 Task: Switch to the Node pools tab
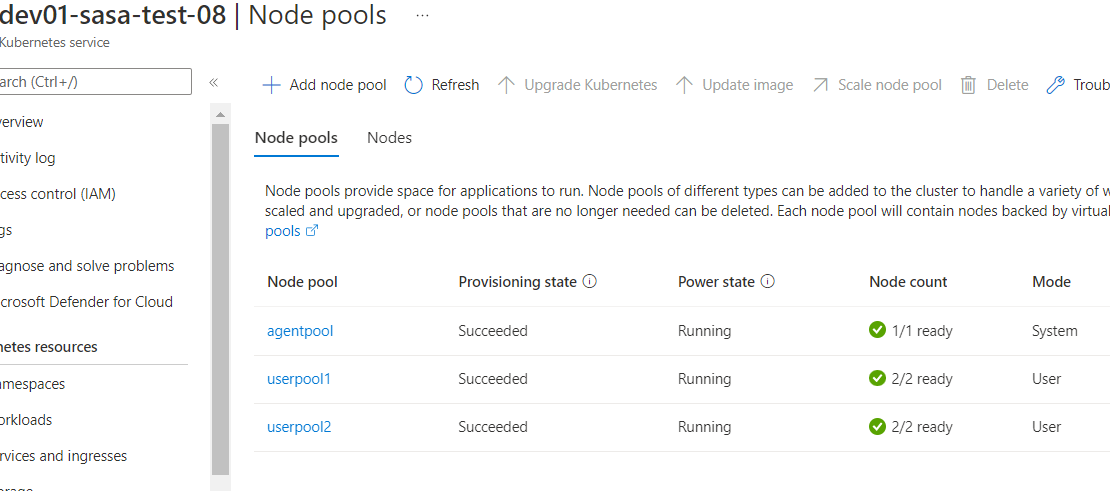[x=296, y=138]
